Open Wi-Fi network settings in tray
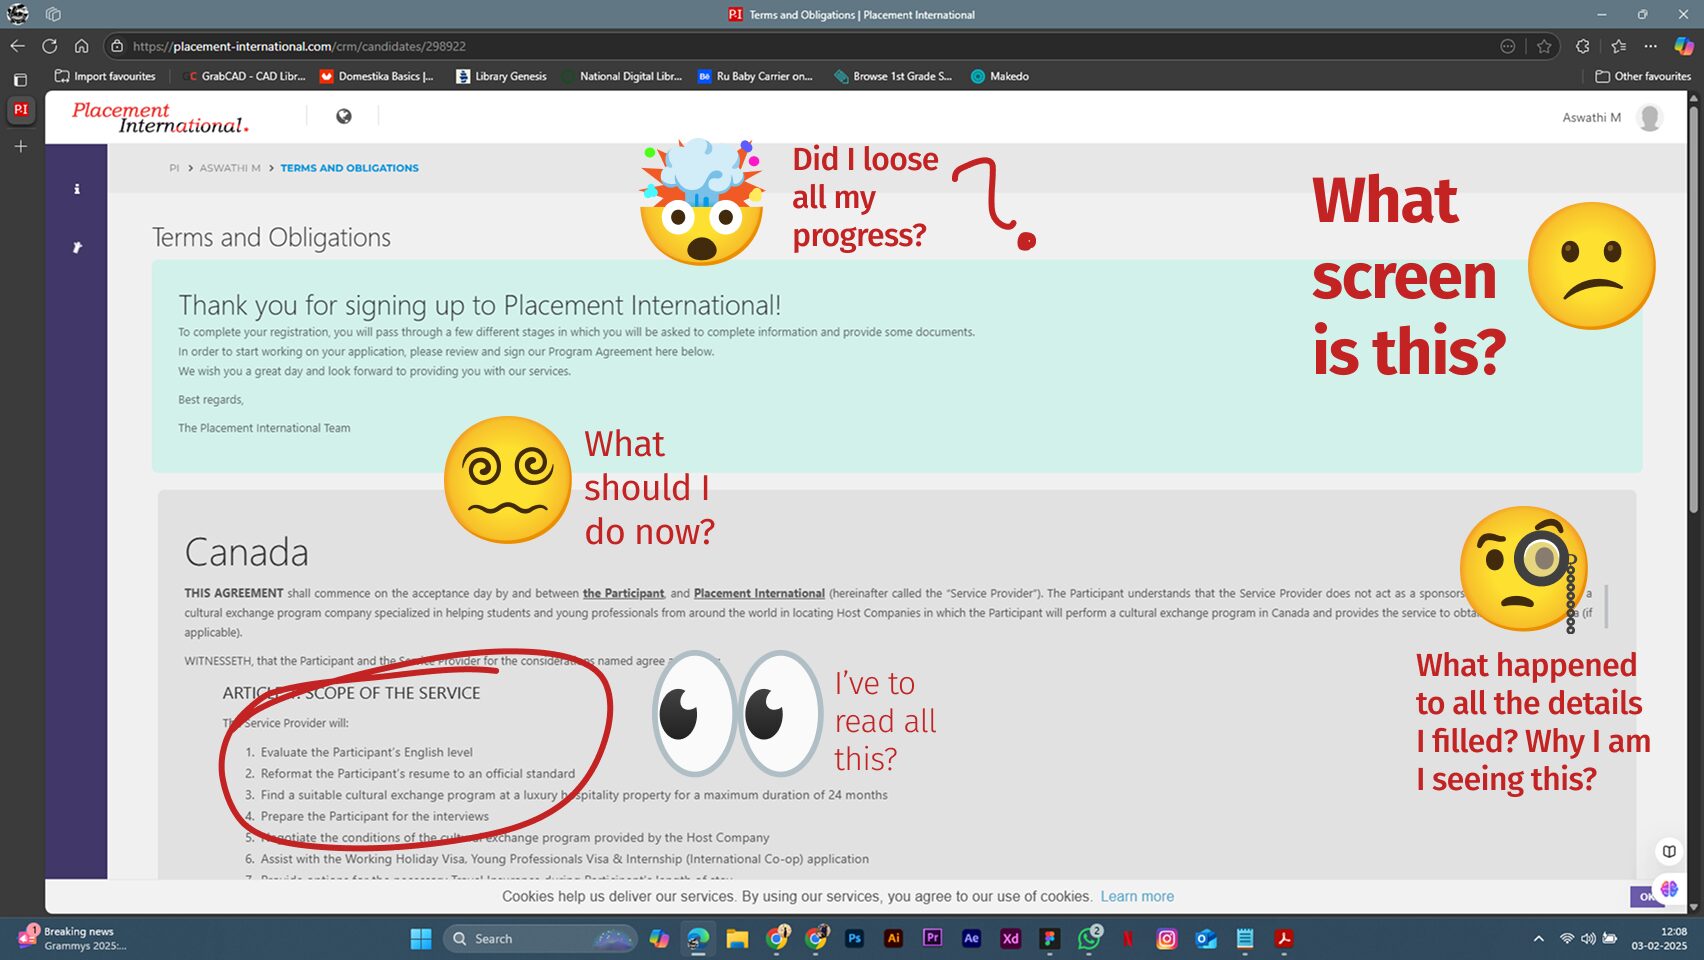The width and height of the screenshot is (1704, 960). 1567,938
